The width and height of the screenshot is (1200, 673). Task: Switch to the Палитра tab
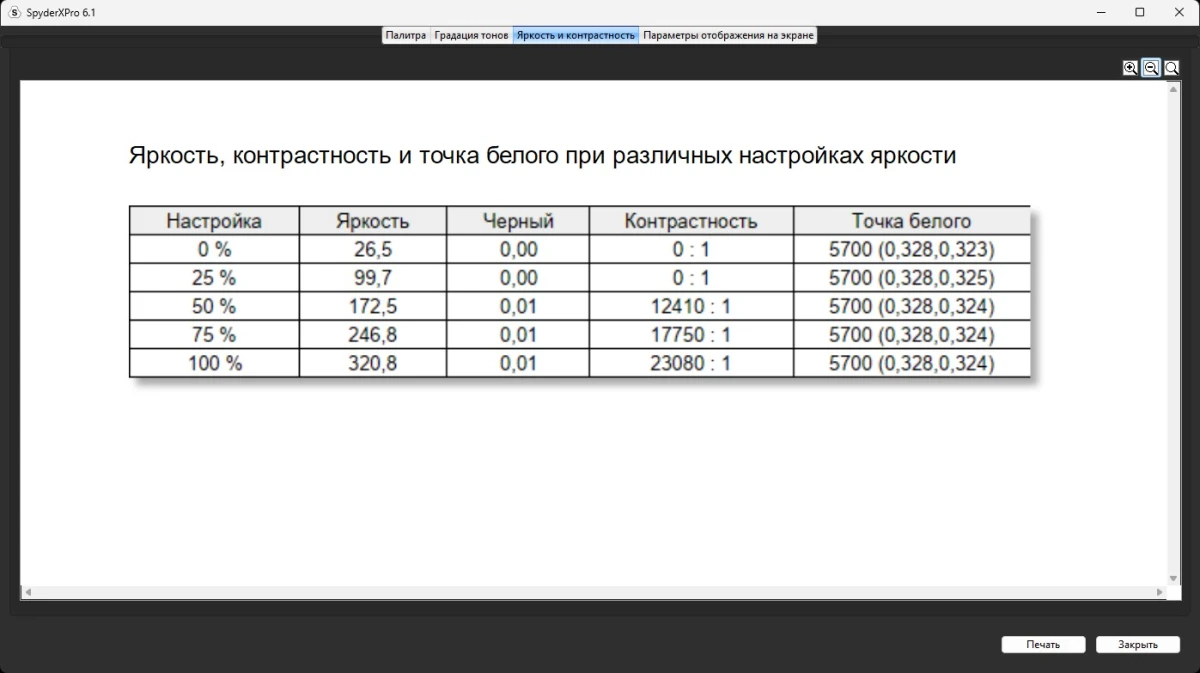point(406,35)
